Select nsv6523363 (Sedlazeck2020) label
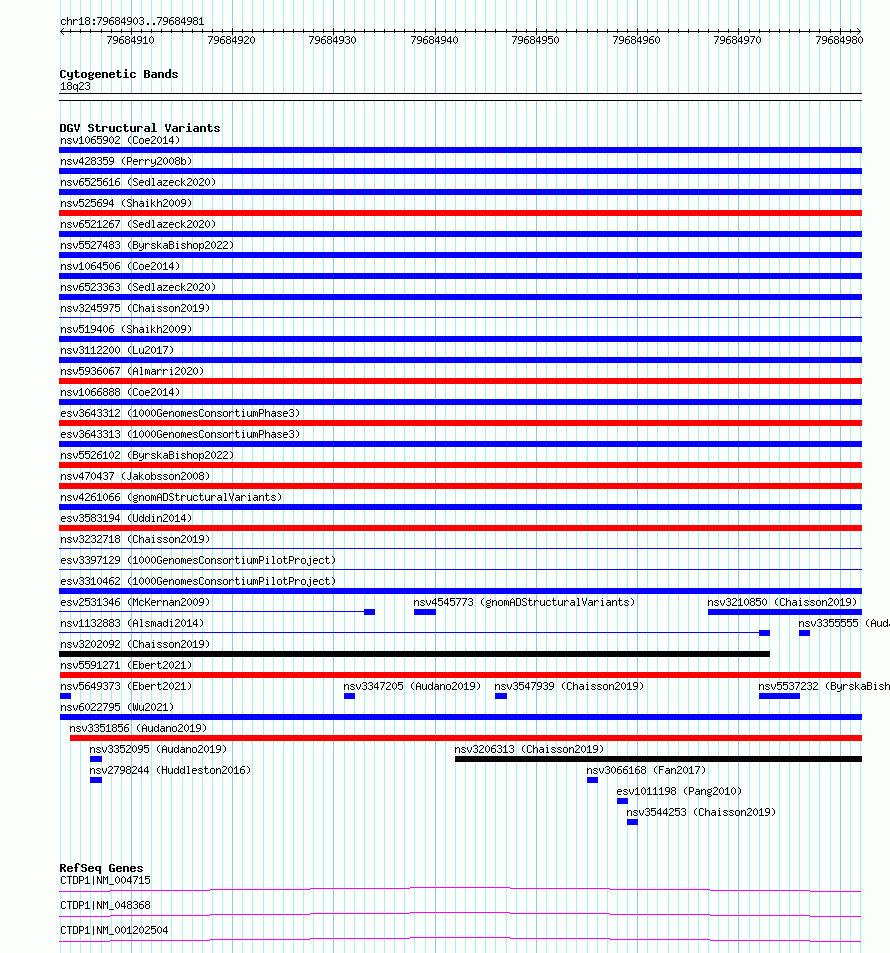The width and height of the screenshot is (890, 953). pyautogui.click(x=138, y=287)
